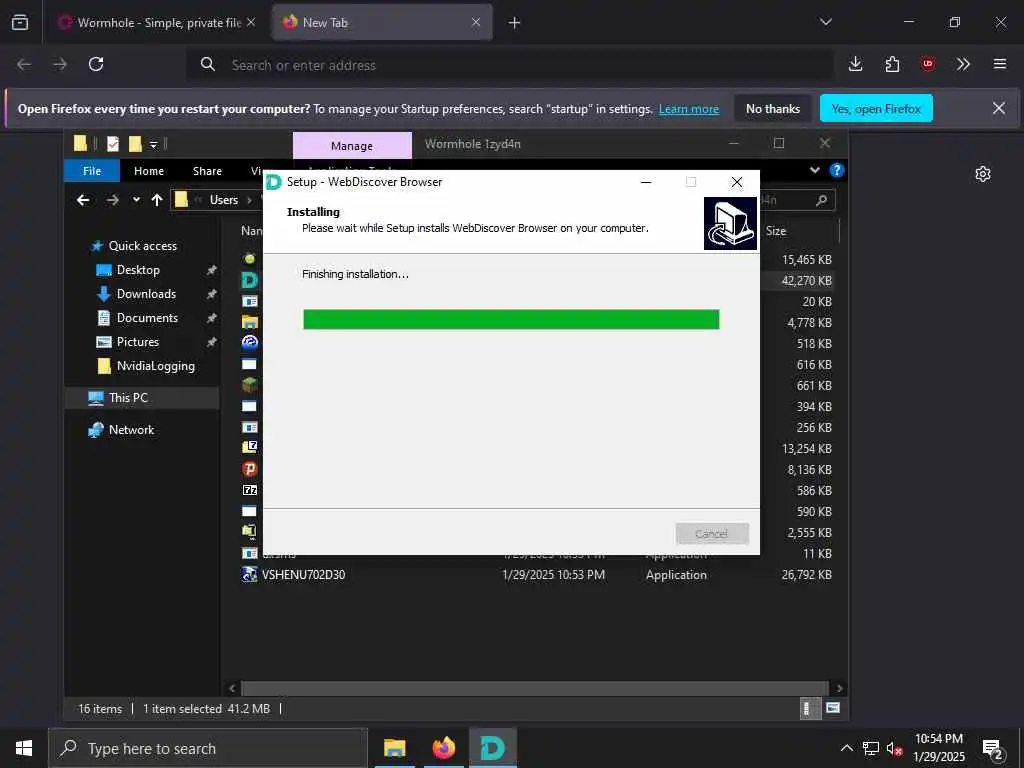This screenshot has width=1024, height=768.
Task: Click the green installation progress bar
Action: tap(511, 319)
